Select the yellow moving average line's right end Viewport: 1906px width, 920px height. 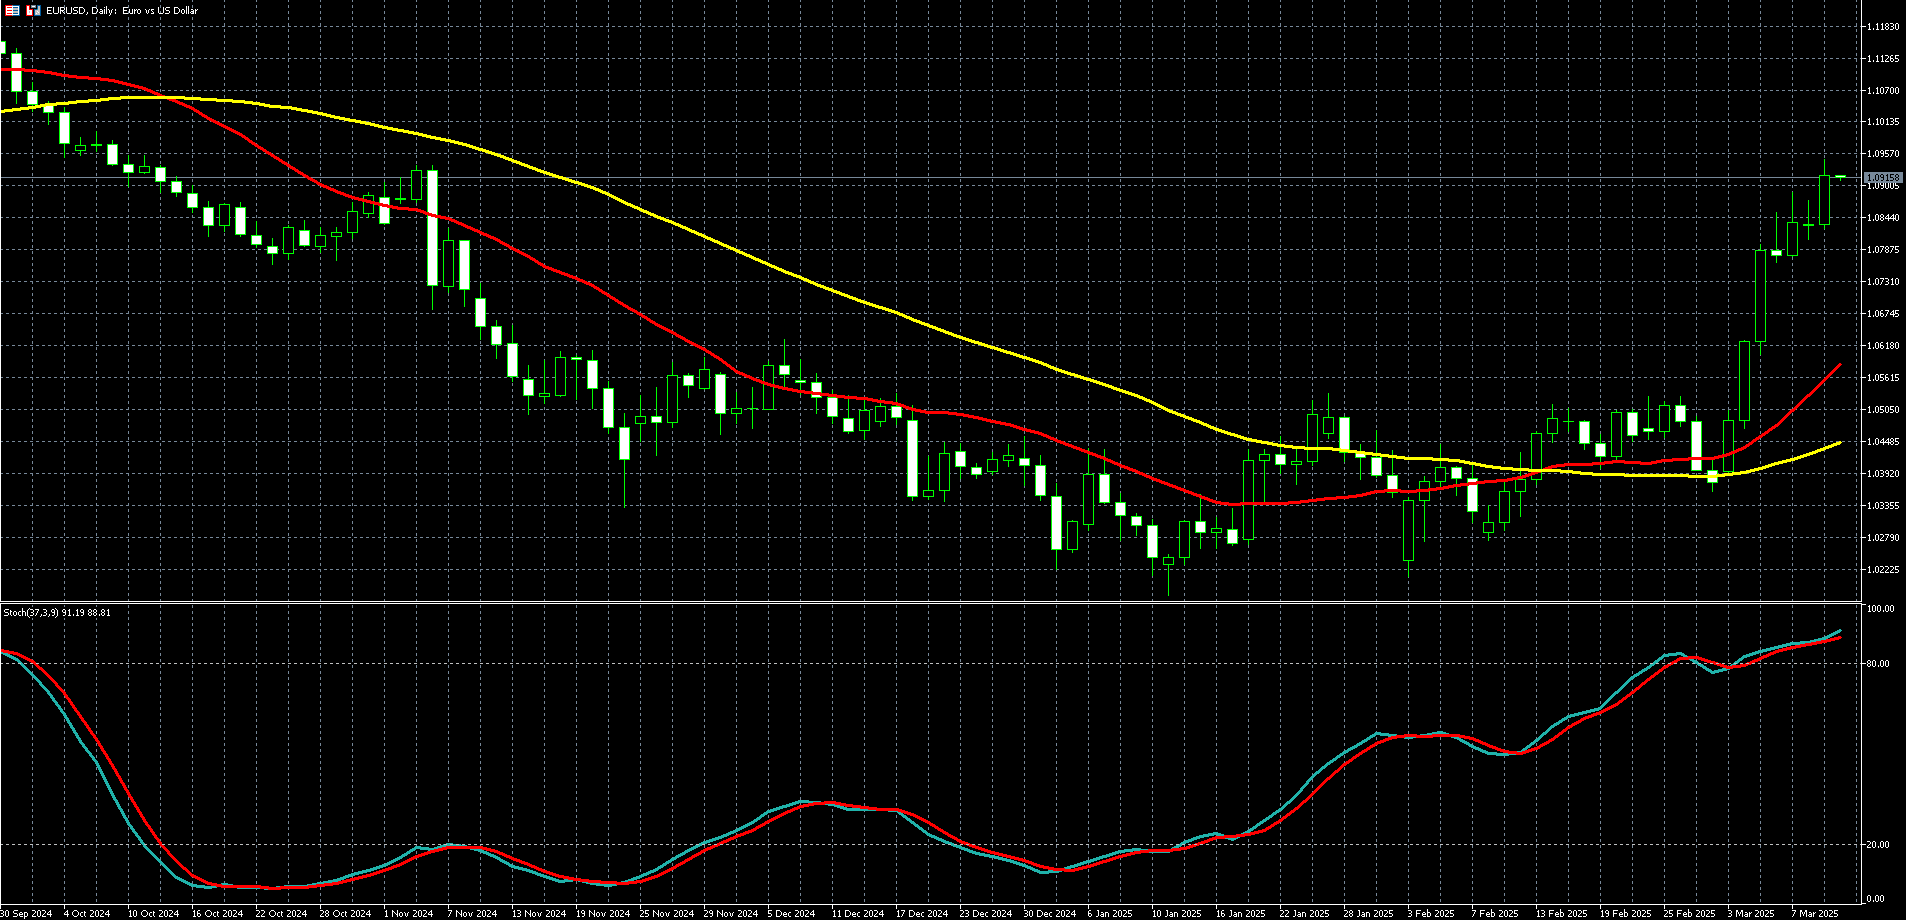tap(1839, 443)
